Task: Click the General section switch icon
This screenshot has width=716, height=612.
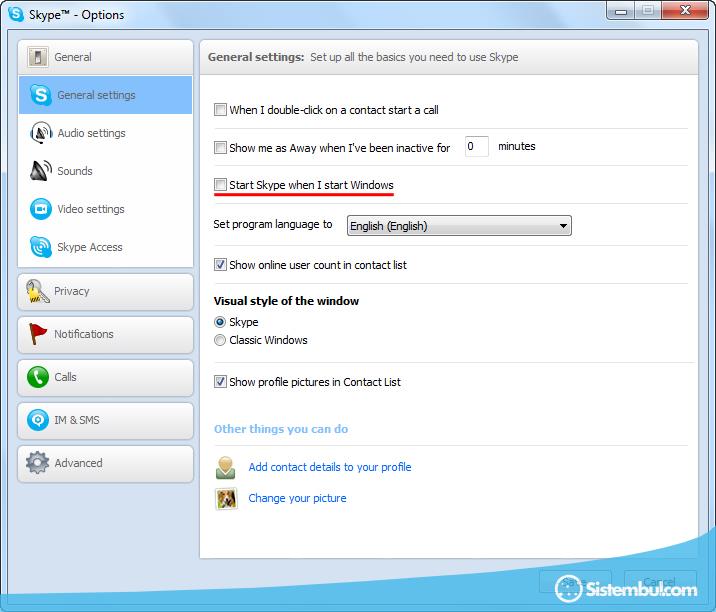Action: tap(37, 57)
